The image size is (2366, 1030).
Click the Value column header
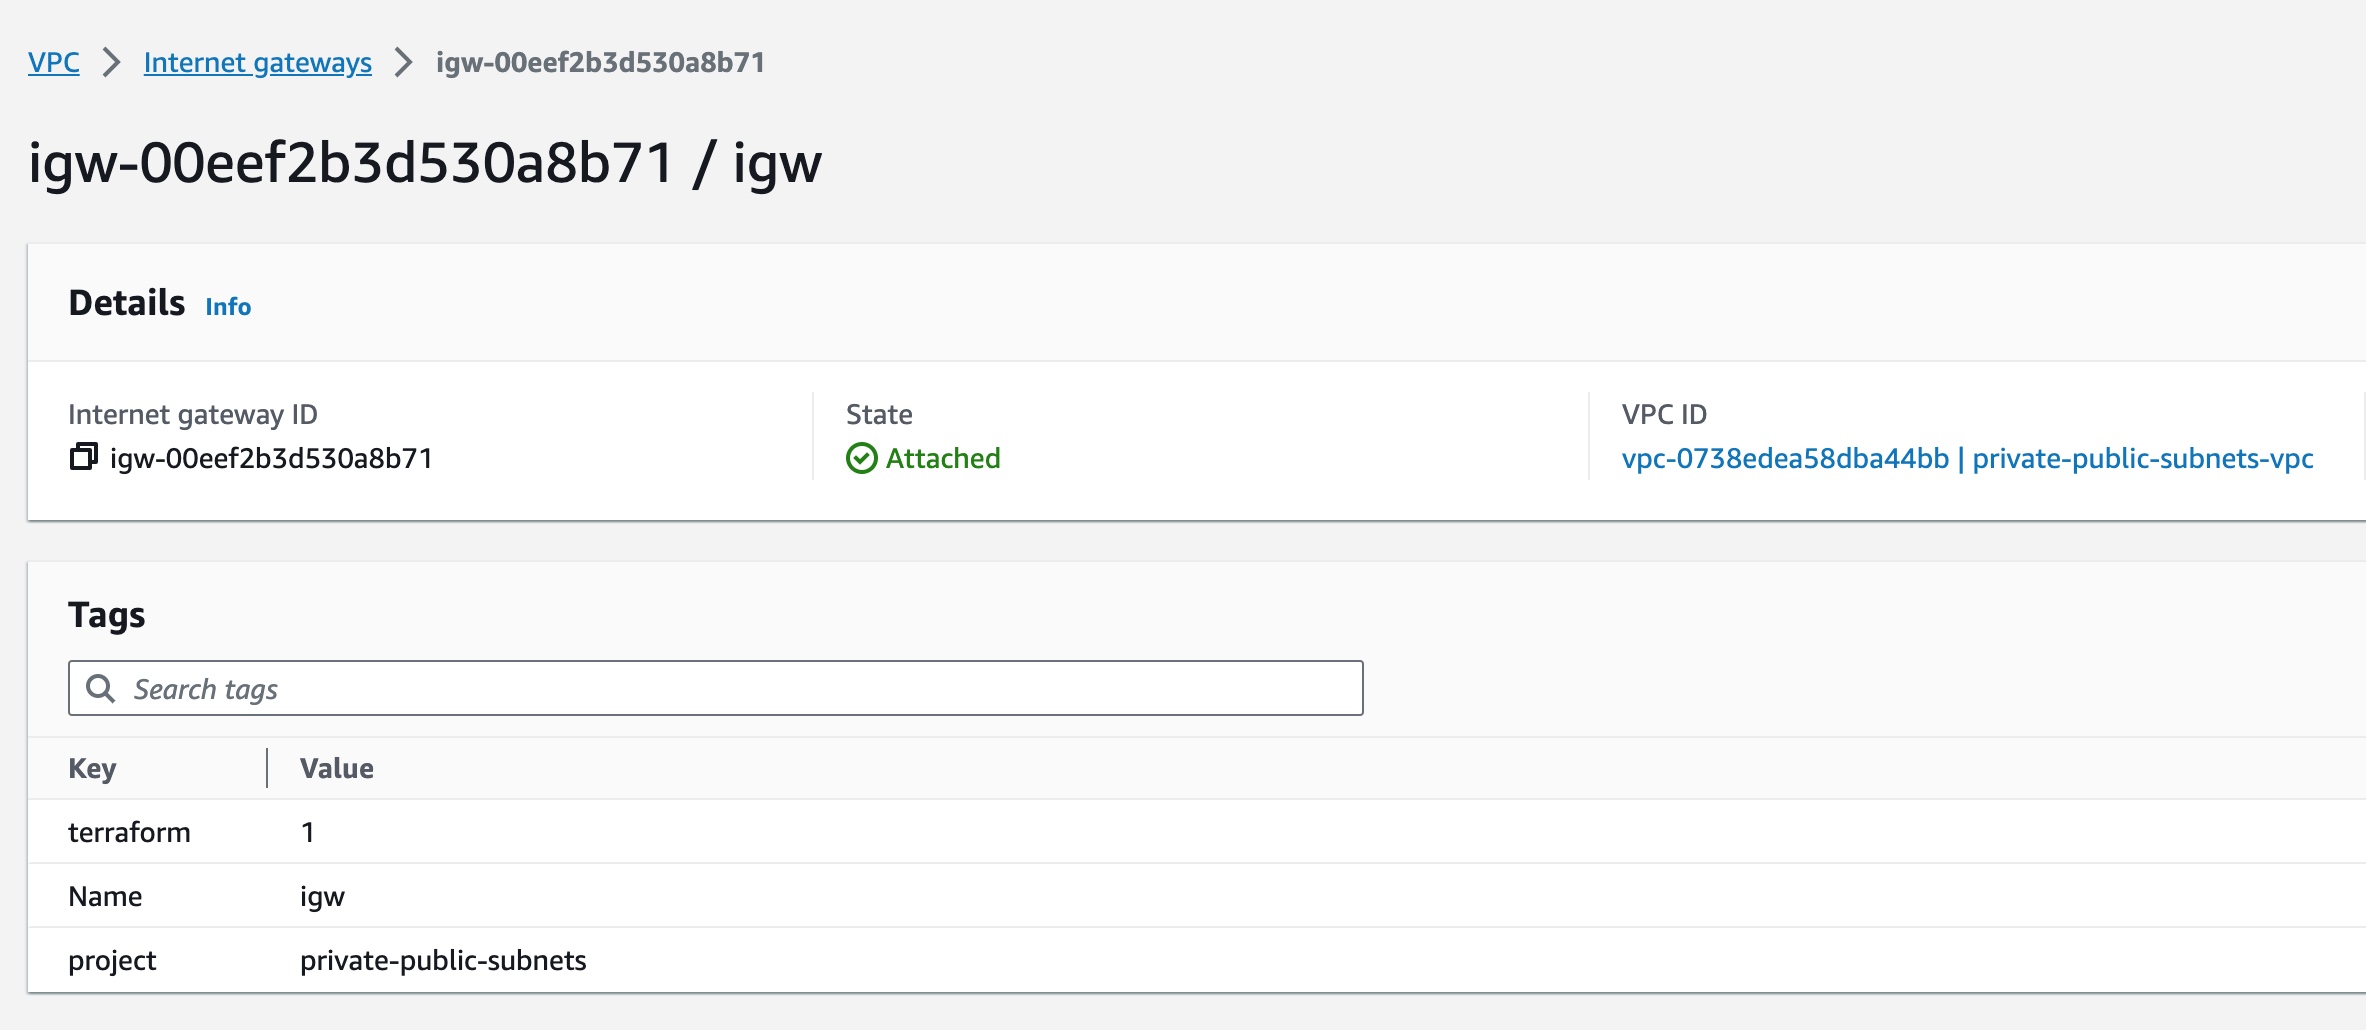coord(337,768)
